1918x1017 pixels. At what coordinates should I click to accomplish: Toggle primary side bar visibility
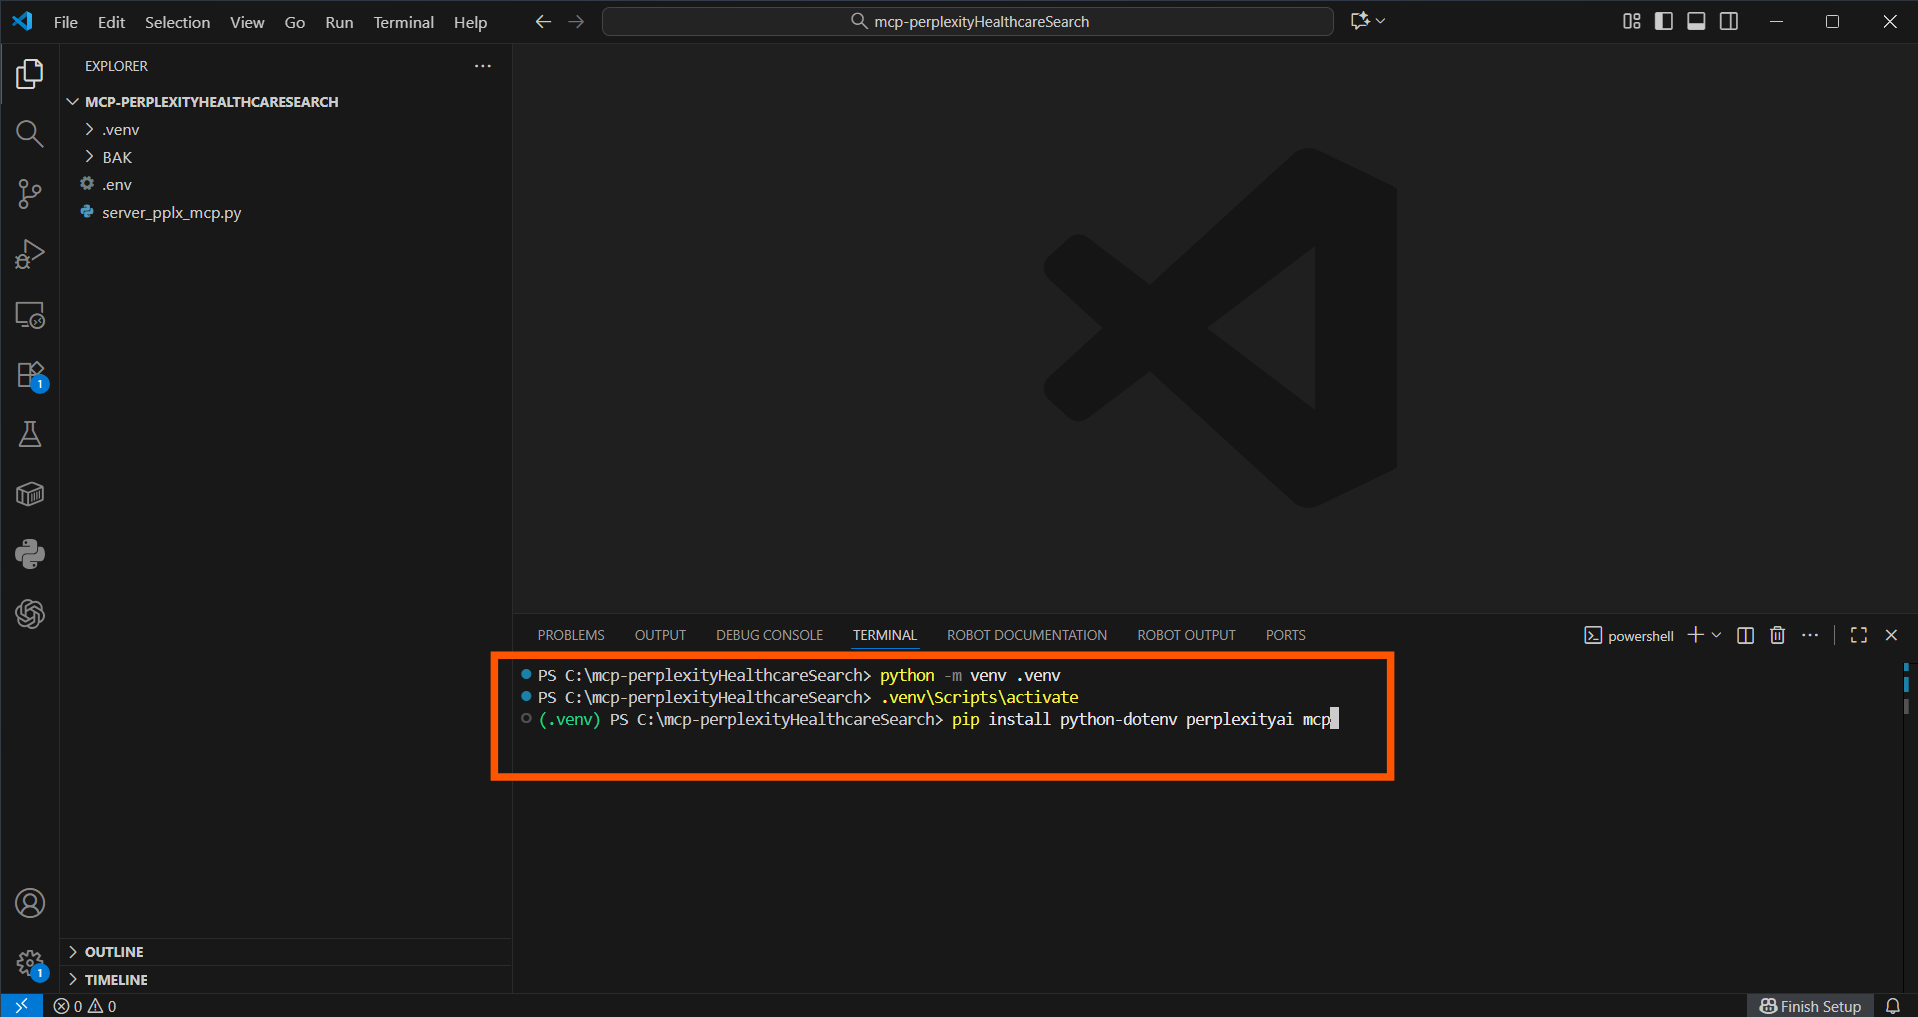click(x=1664, y=21)
